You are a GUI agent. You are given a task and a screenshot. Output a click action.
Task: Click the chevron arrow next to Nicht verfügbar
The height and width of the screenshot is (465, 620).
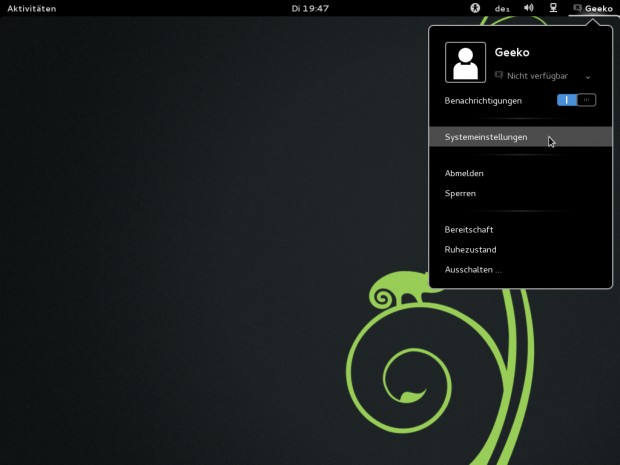click(x=588, y=77)
